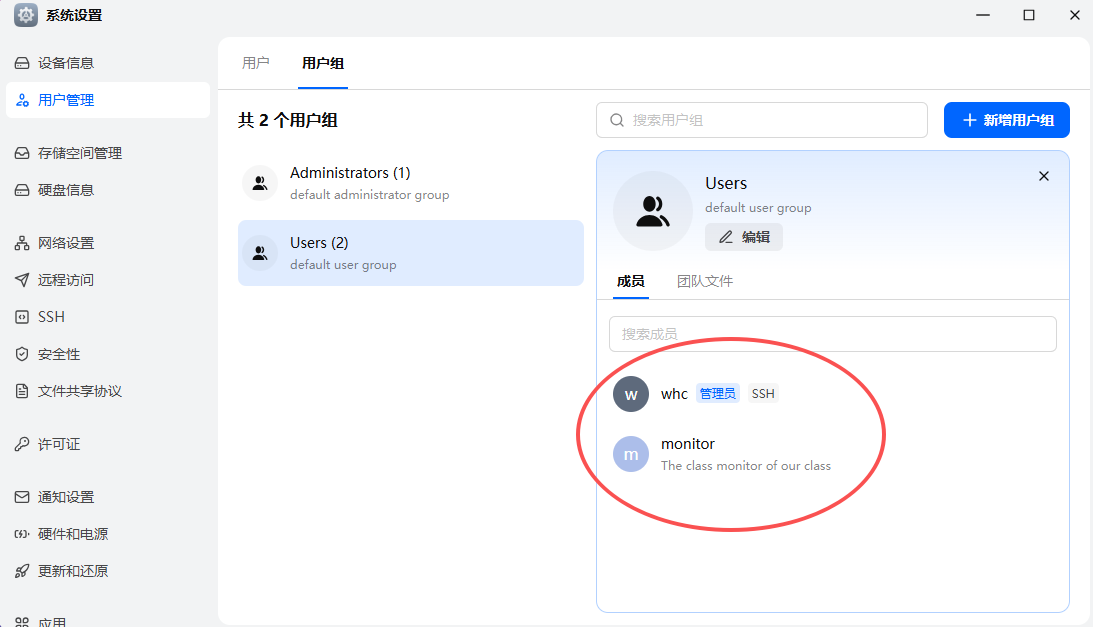The width and height of the screenshot is (1093, 627).
Task: Click the SSH terminal icon in sidebar
Action: 22,317
